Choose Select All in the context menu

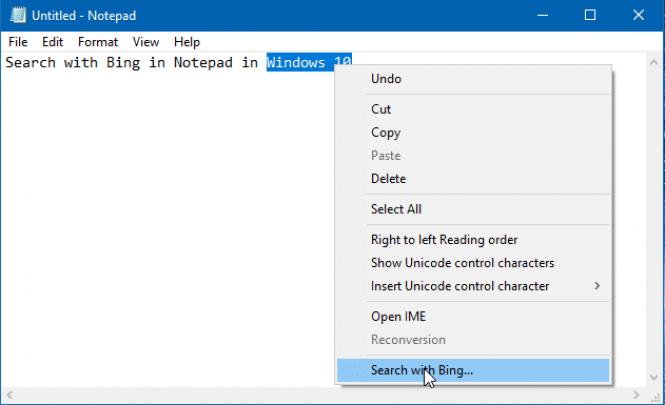[x=473, y=209]
